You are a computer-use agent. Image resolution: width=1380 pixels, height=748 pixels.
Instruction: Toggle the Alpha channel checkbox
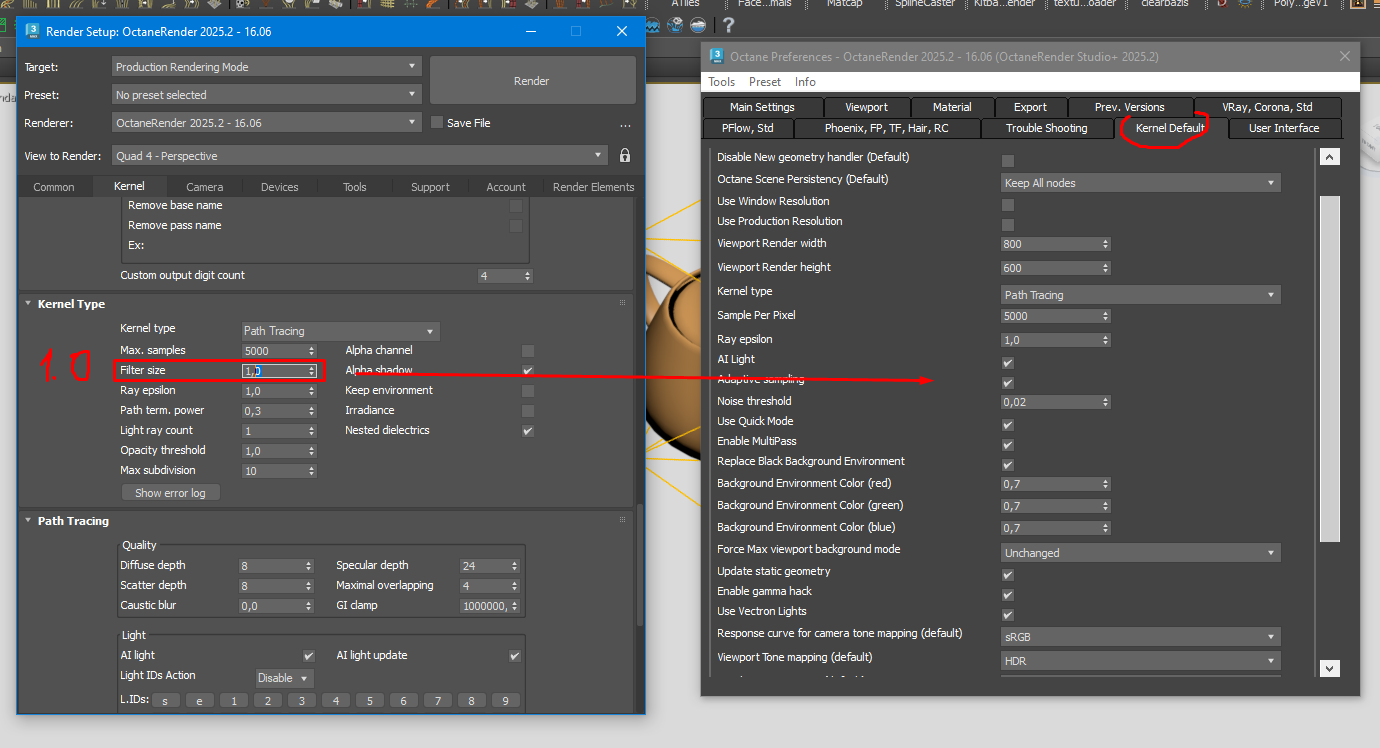528,351
